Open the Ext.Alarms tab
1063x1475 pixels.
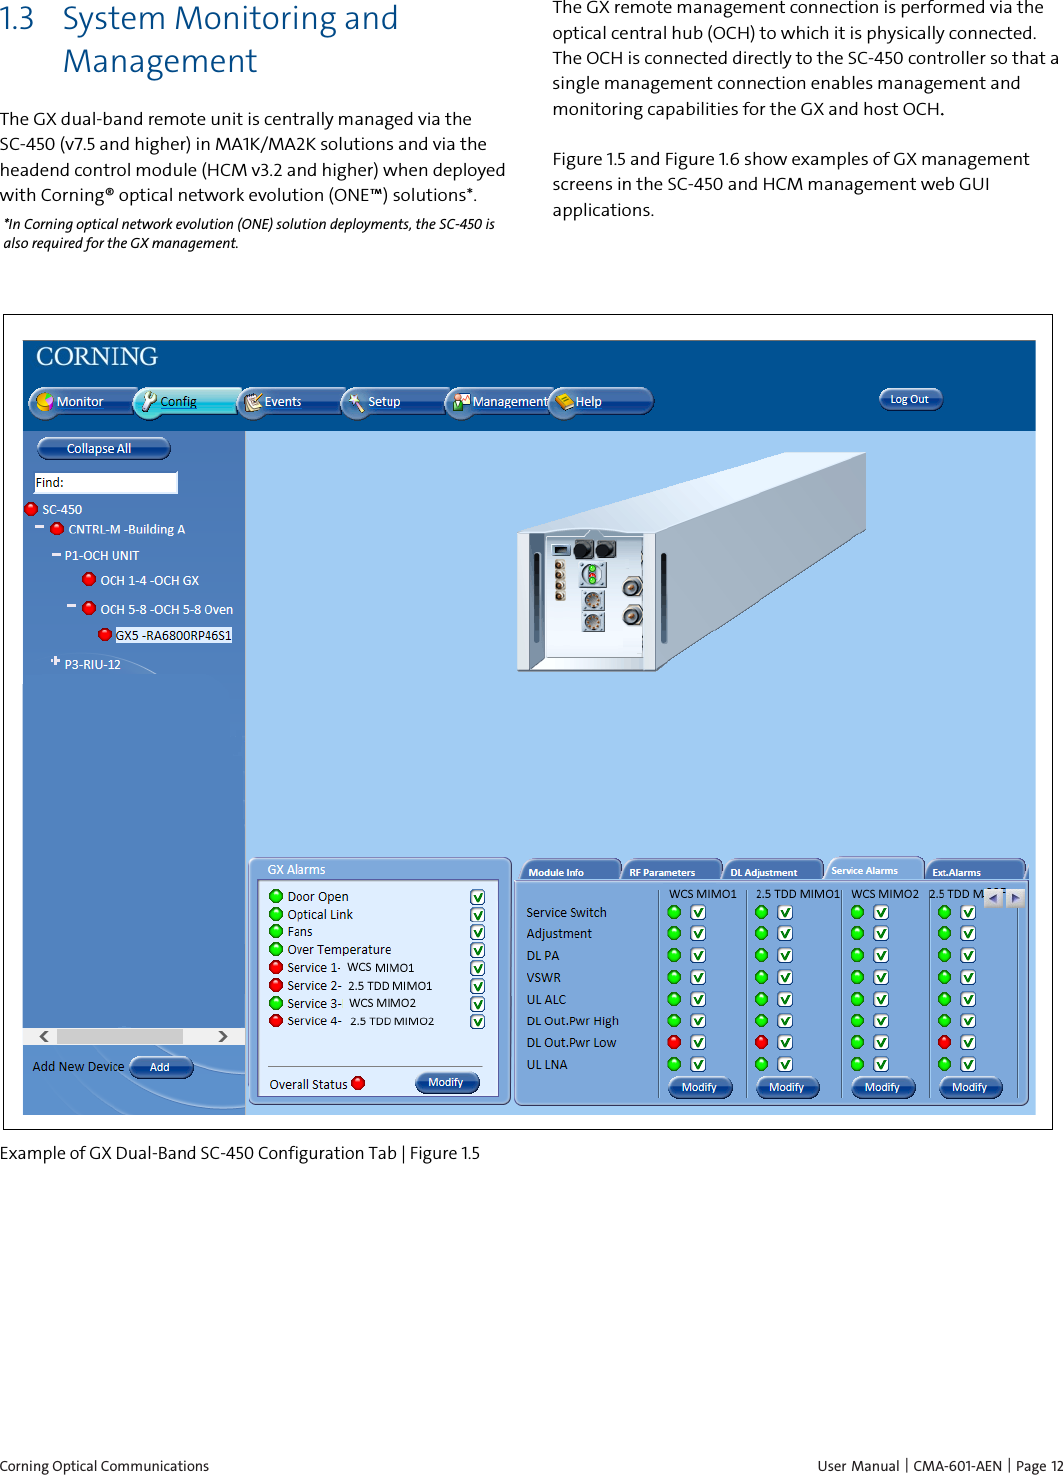[975, 871]
